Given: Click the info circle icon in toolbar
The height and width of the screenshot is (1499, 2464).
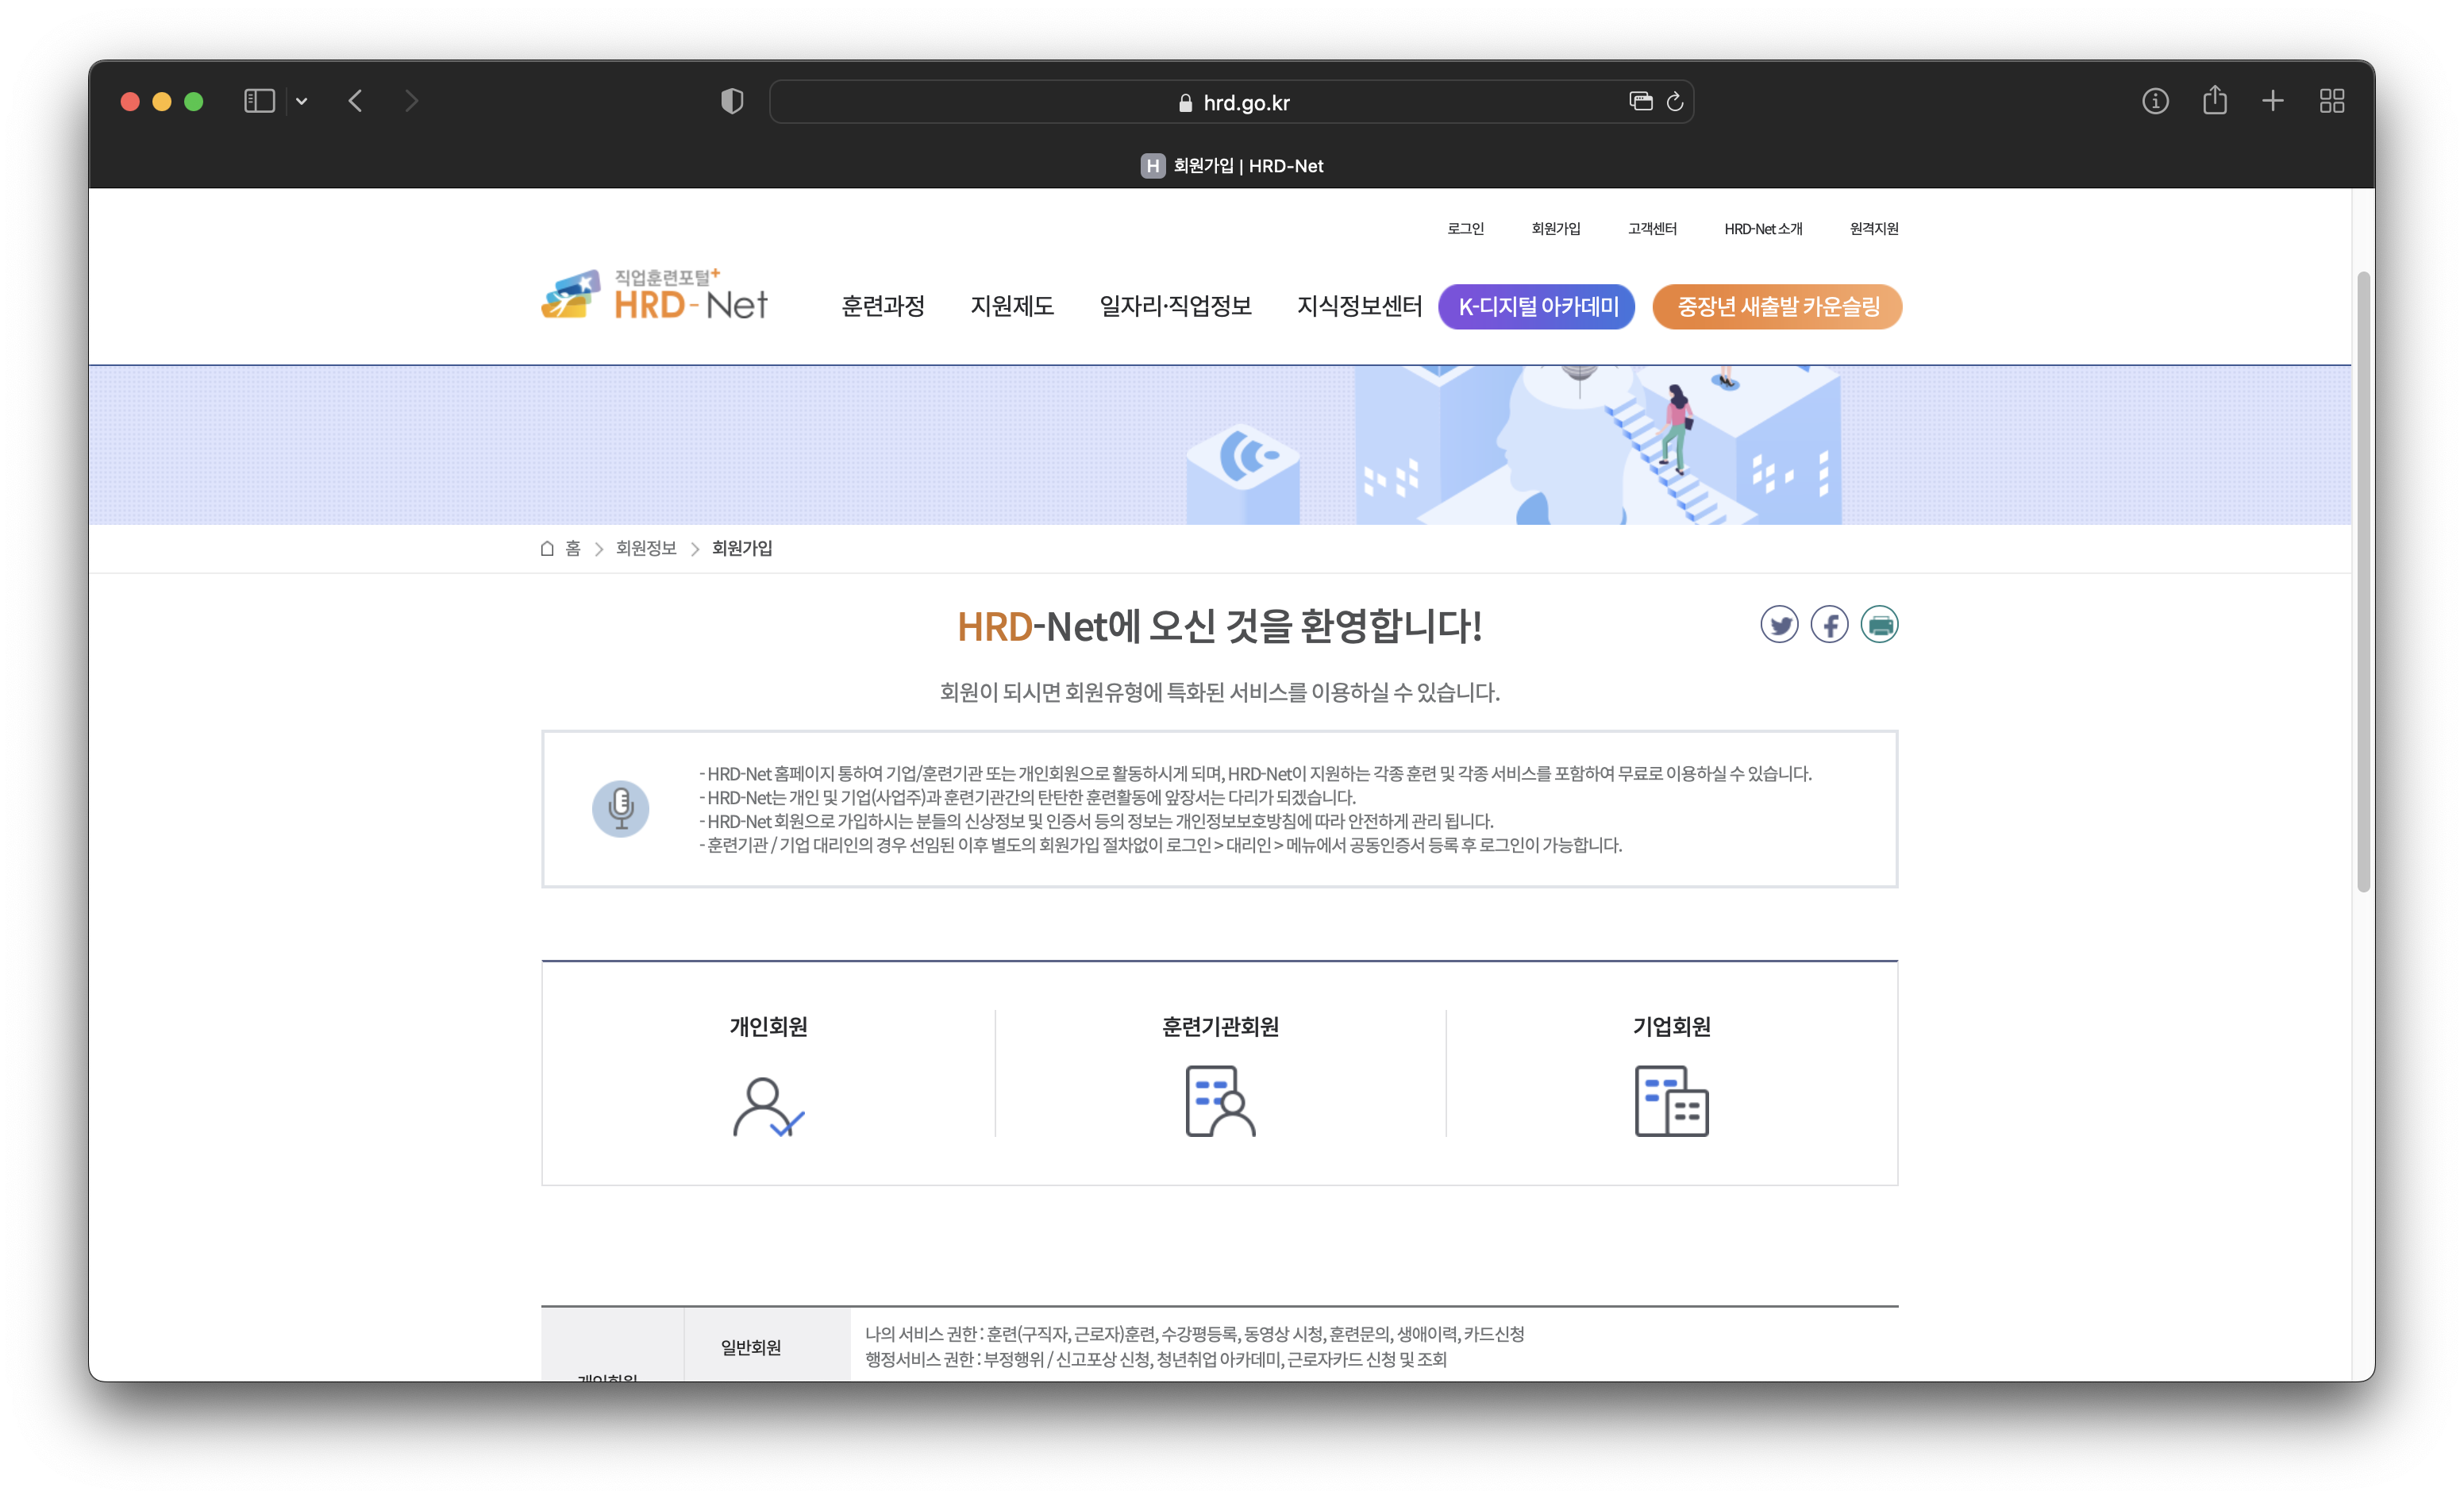Looking at the screenshot, I should (2155, 101).
